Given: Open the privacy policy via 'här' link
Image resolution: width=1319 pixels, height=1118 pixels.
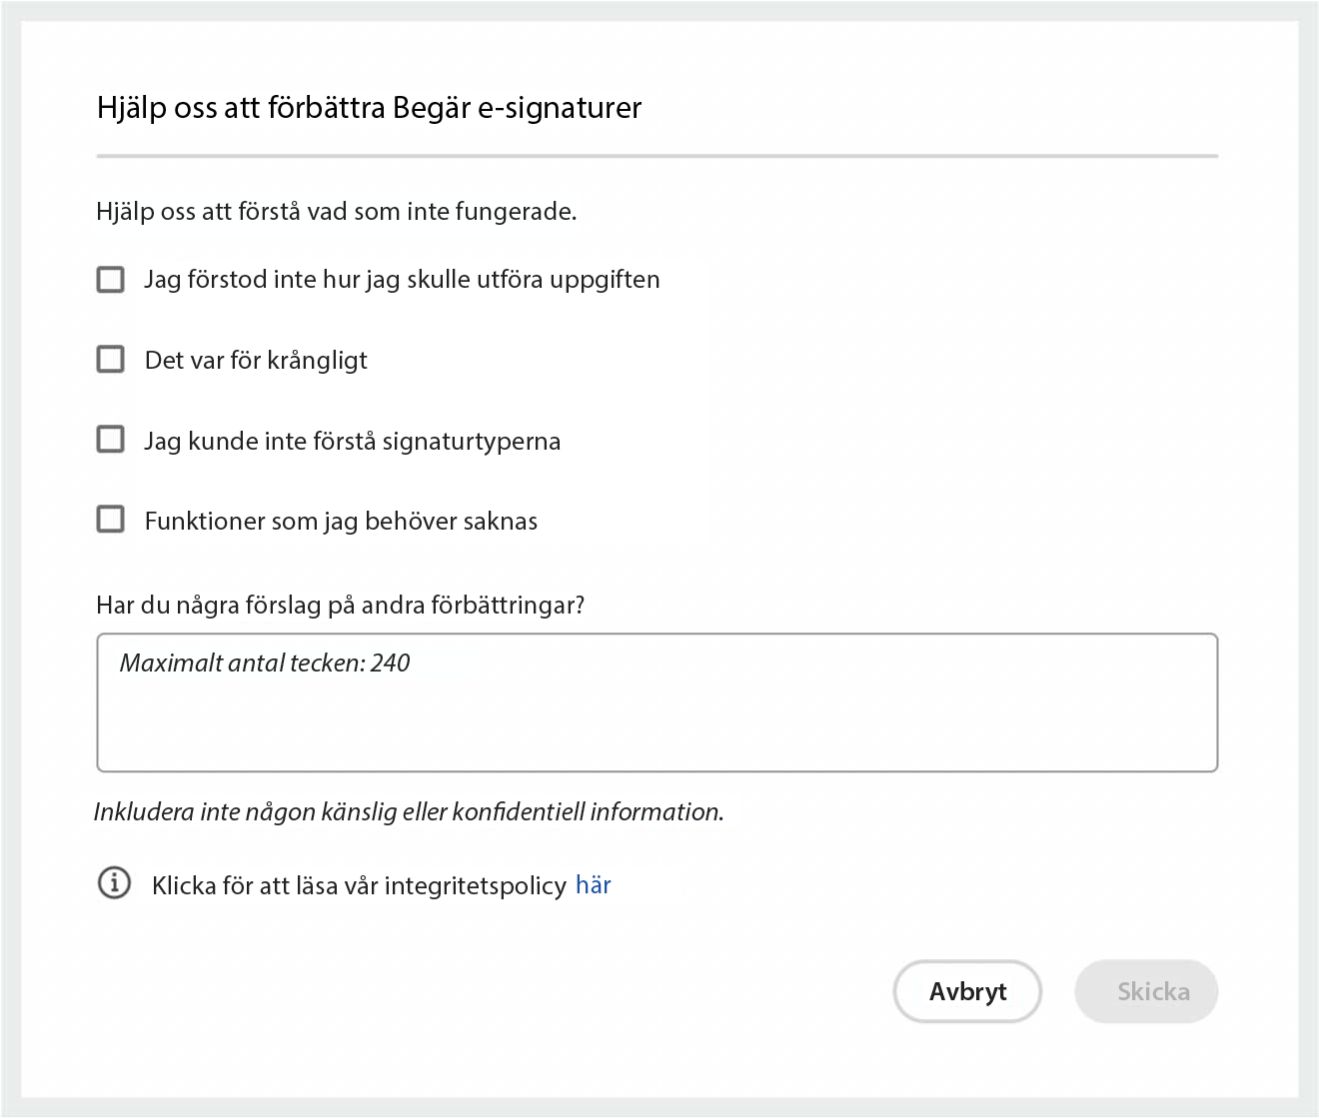Looking at the screenshot, I should coord(594,884).
